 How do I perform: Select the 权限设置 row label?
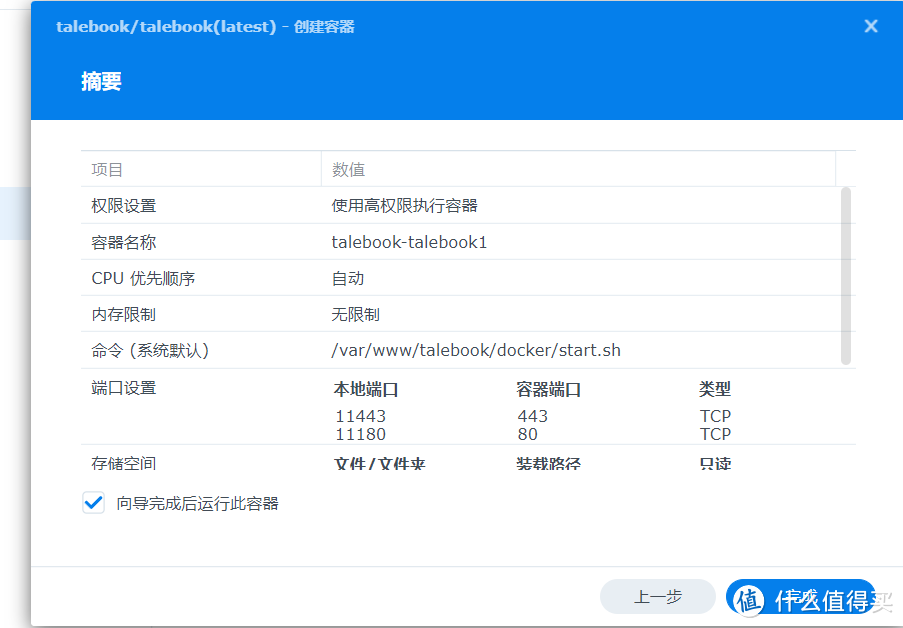(124, 206)
